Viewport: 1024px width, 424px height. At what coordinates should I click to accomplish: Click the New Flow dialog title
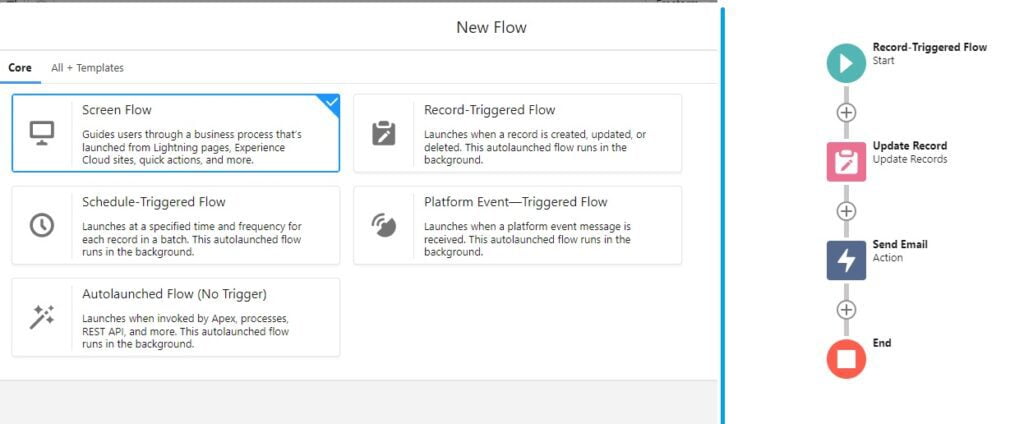(491, 27)
